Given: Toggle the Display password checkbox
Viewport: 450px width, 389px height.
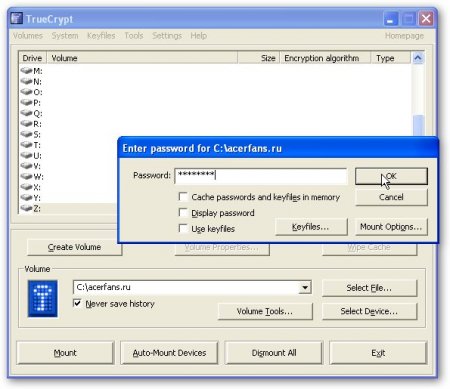Looking at the screenshot, I should click(x=183, y=212).
